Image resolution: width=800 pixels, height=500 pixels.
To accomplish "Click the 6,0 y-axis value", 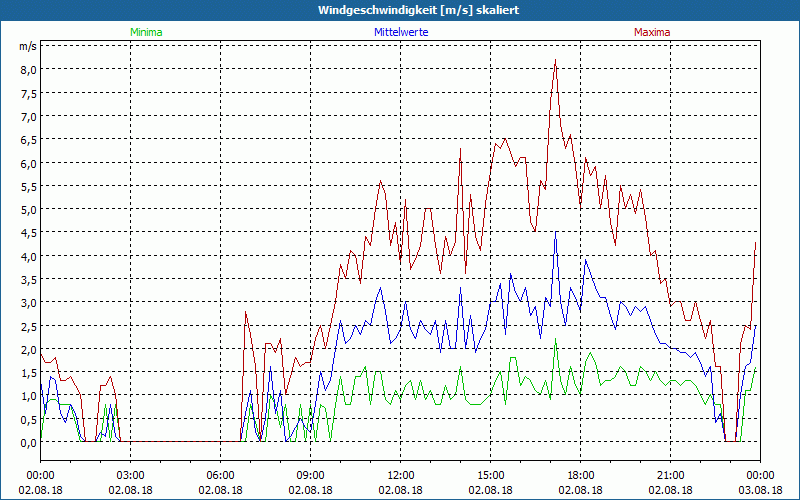I will 28,163.
